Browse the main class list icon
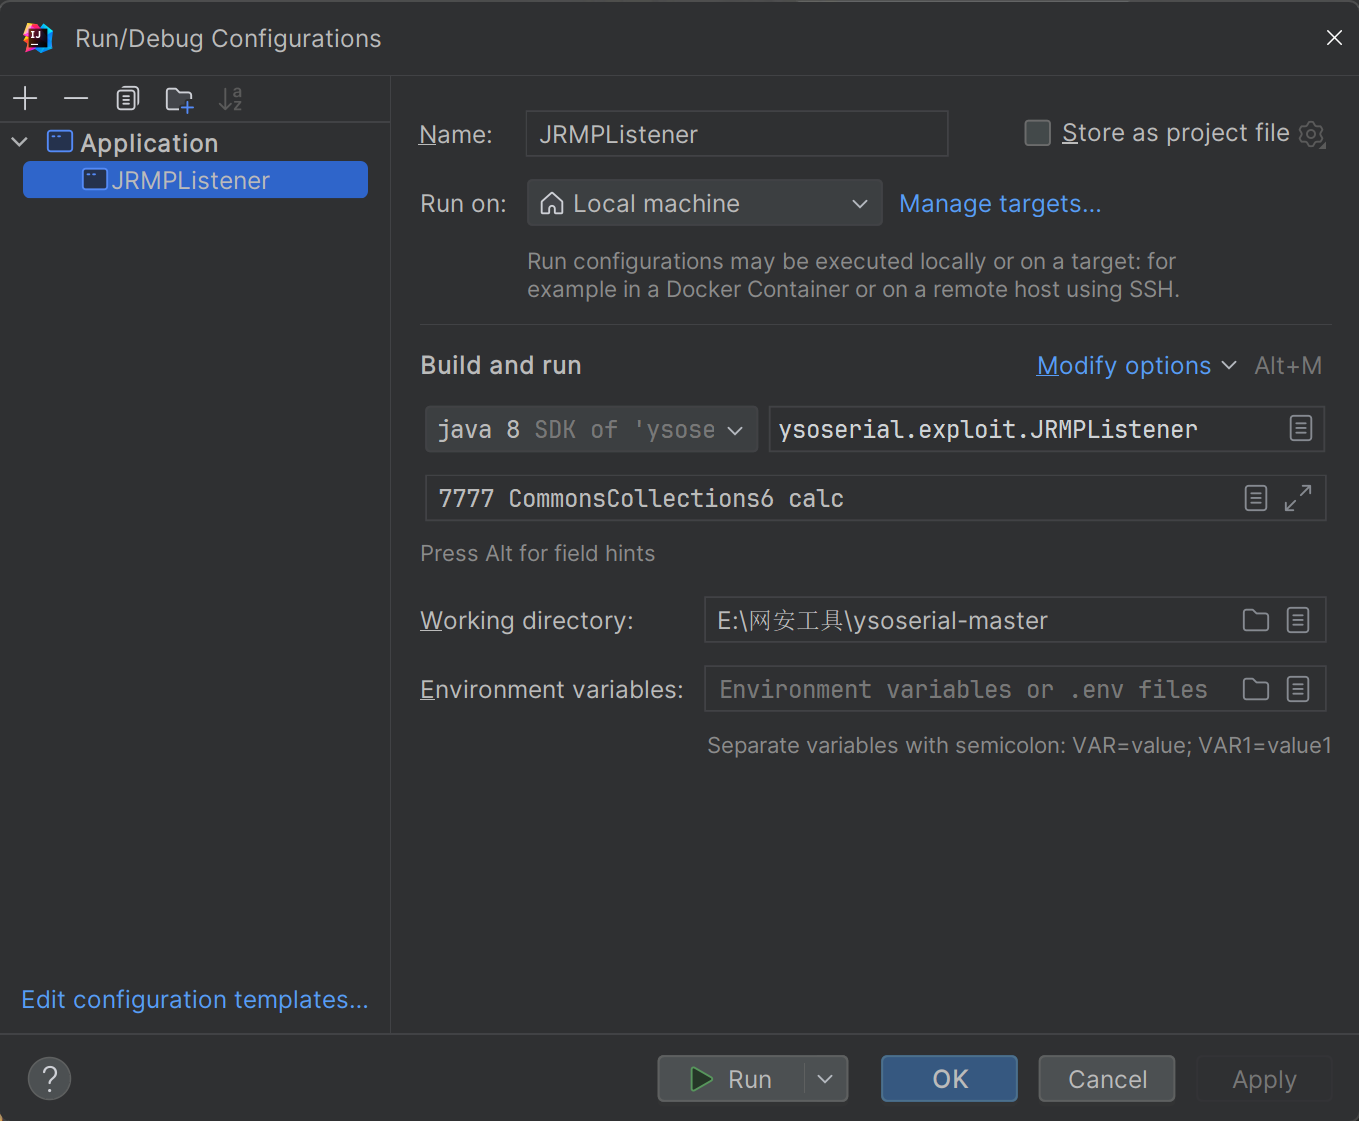Viewport: 1359px width, 1121px height. point(1300,429)
